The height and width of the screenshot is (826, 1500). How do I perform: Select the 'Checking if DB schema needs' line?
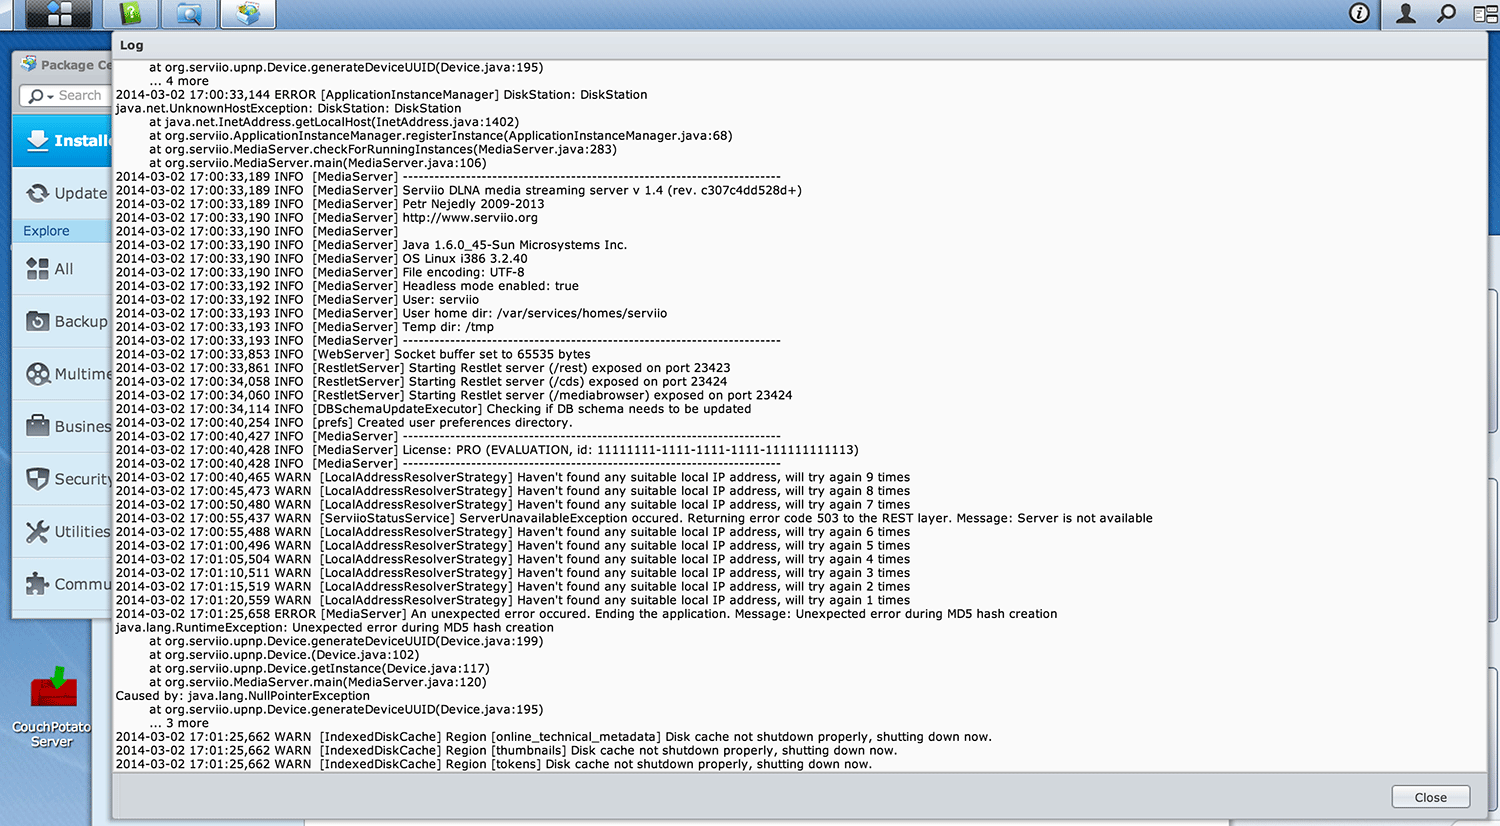pos(433,409)
